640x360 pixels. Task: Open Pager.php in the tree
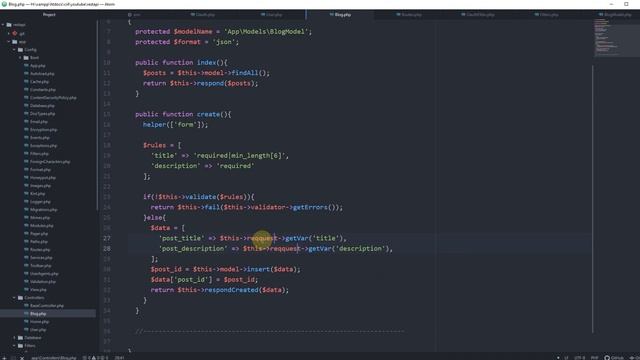39,234
